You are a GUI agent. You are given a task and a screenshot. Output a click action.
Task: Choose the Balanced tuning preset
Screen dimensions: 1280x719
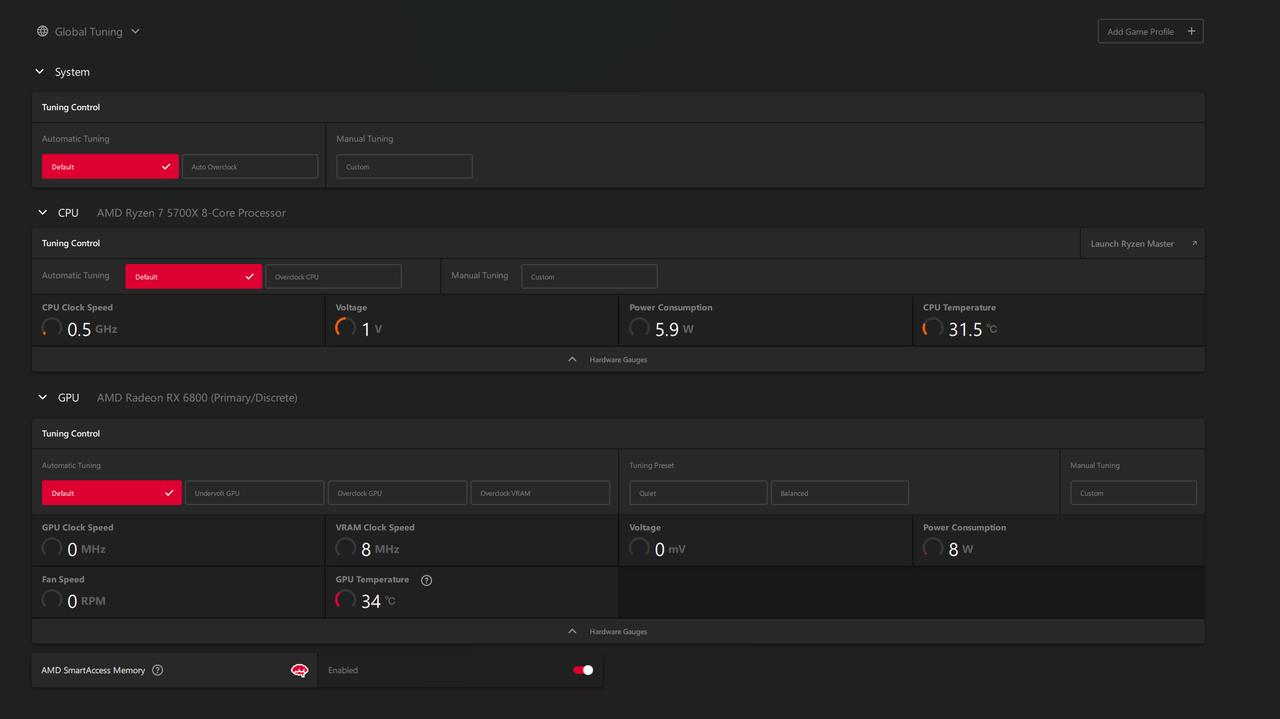840,493
